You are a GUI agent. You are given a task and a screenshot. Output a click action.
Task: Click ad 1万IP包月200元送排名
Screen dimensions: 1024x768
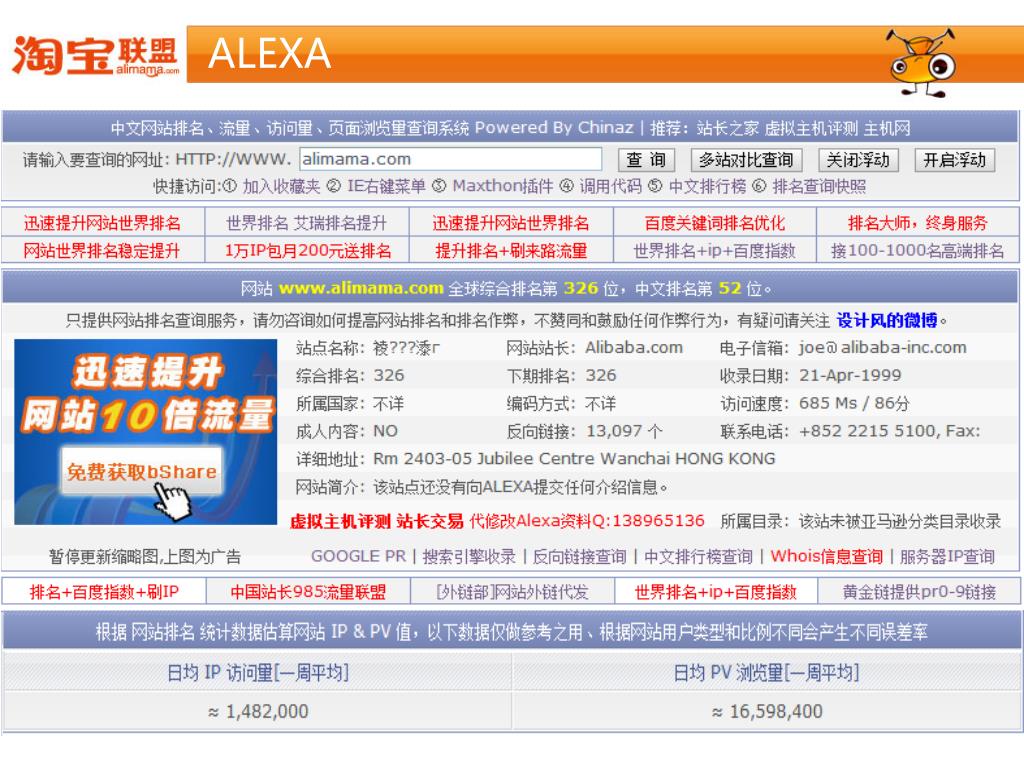coord(308,251)
